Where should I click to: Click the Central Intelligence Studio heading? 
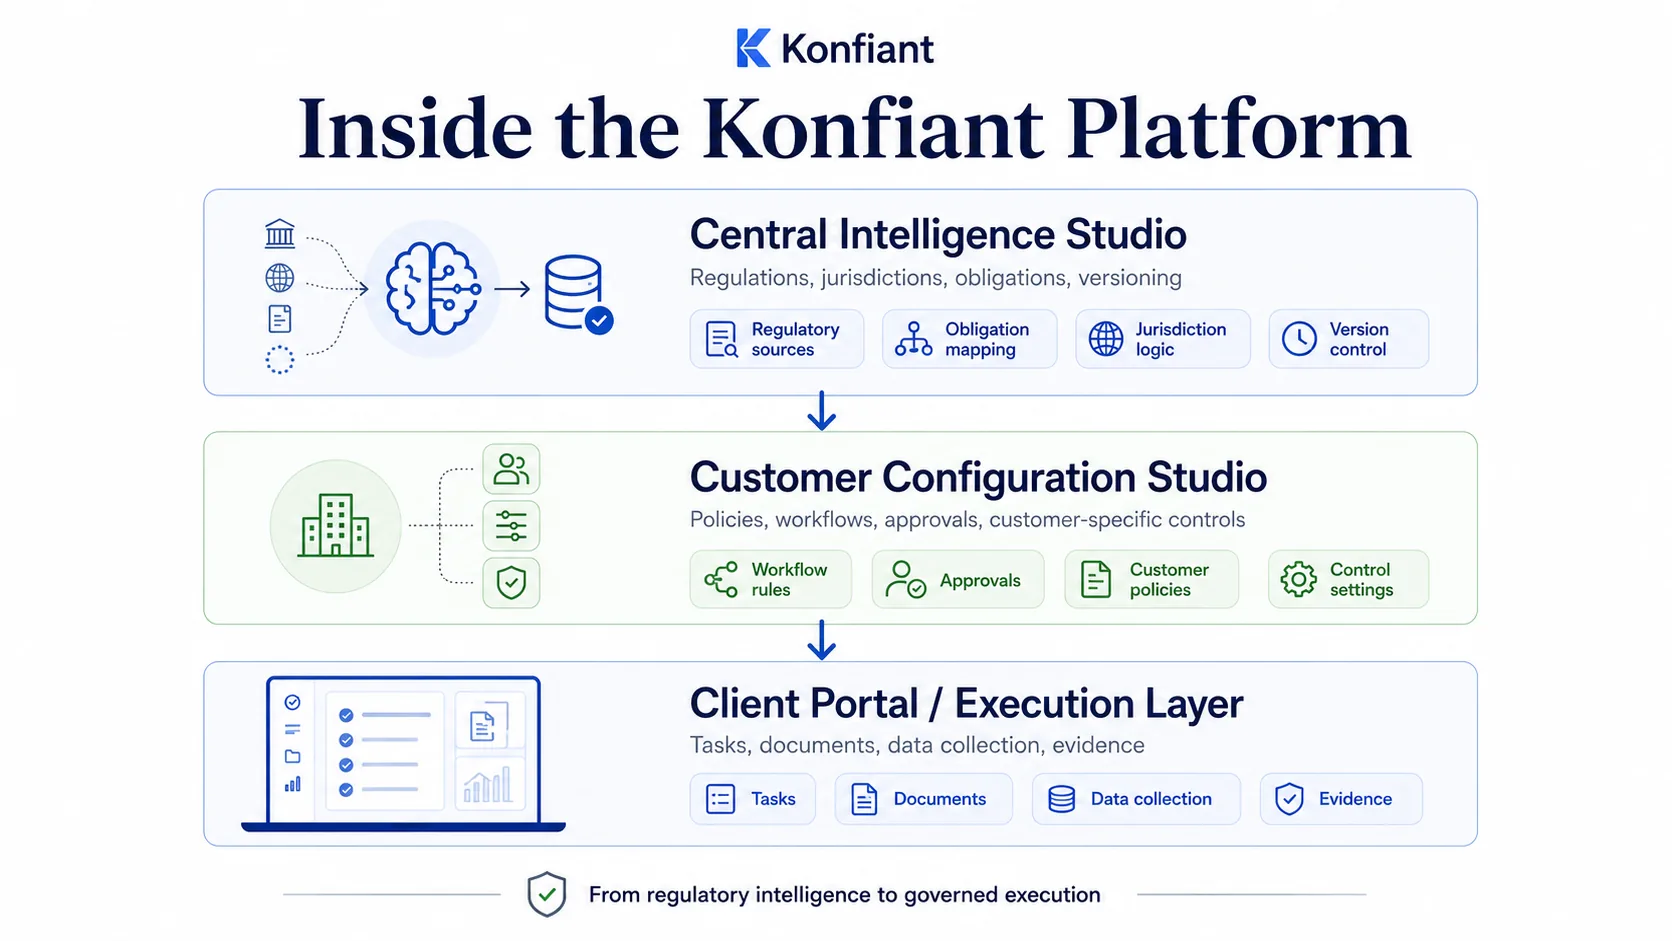938,235
